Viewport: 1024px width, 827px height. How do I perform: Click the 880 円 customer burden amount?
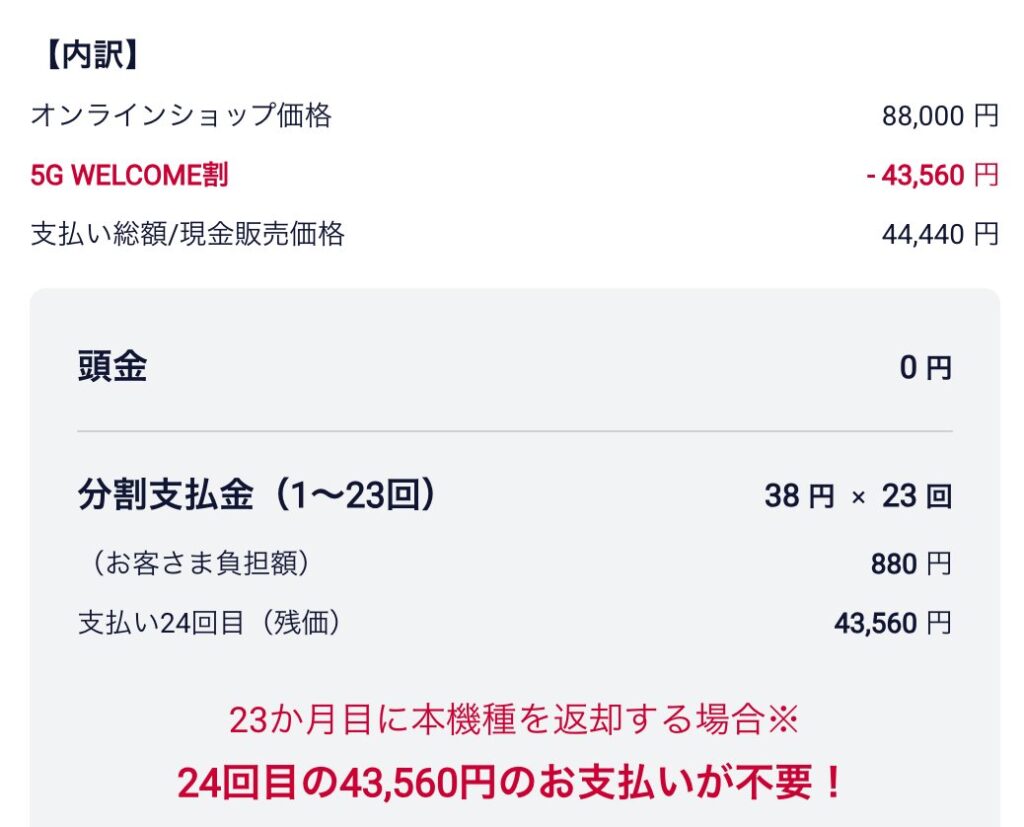point(910,565)
